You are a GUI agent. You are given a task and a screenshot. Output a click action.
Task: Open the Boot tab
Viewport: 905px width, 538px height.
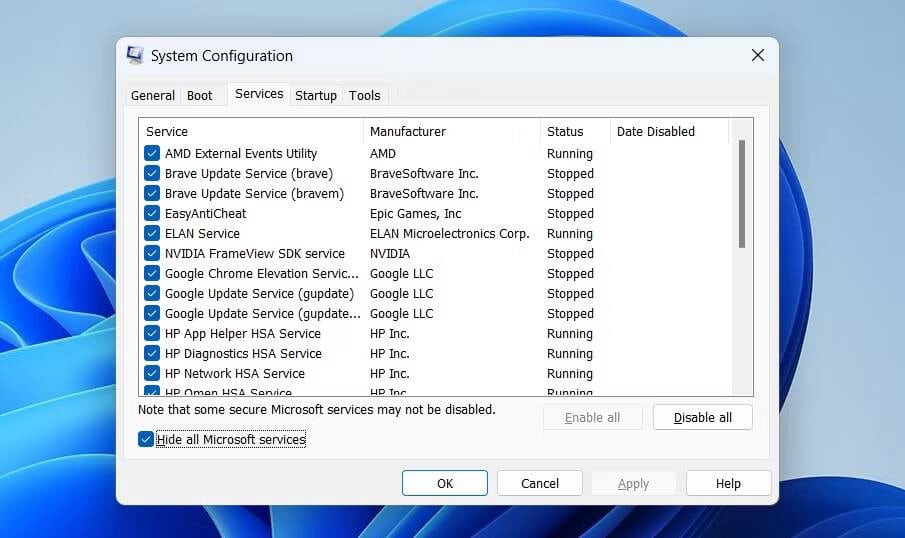(x=200, y=95)
